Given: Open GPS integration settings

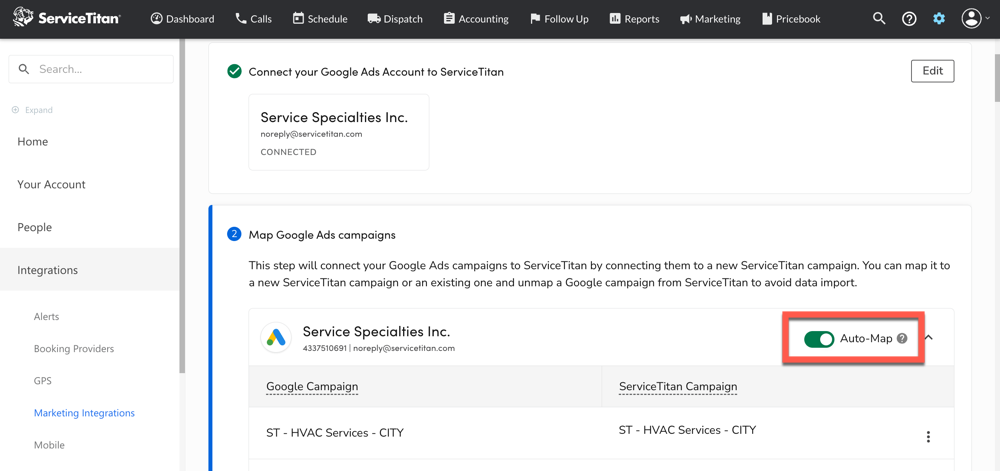Looking at the screenshot, I should (43, 380).
